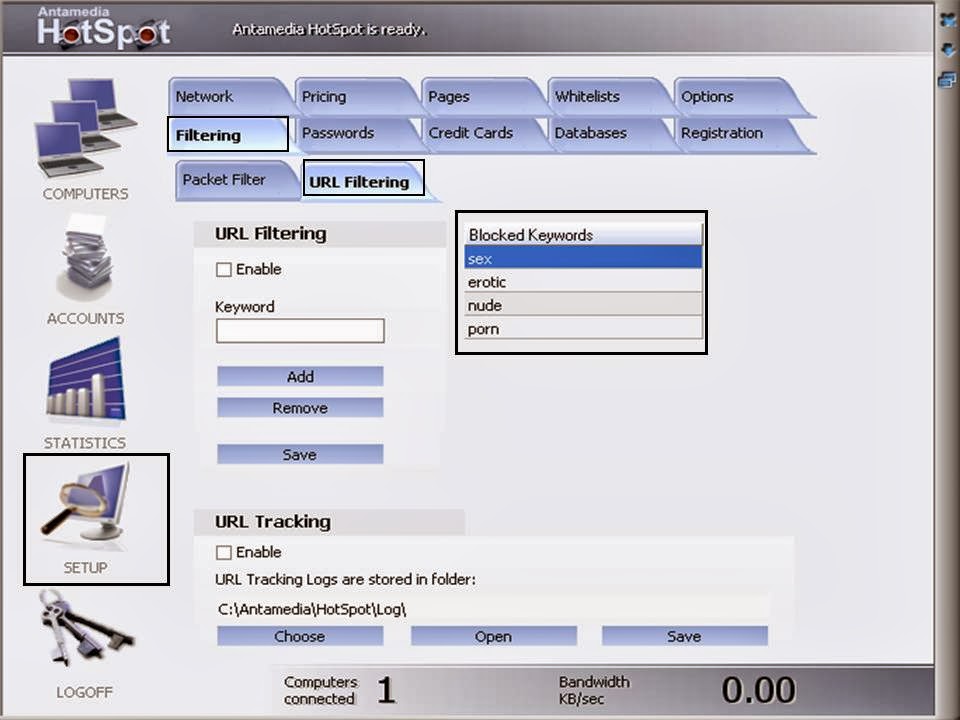The image size is (960, 720).
Task: Click the top icon in right edge strip
Action: coord(948,20)
